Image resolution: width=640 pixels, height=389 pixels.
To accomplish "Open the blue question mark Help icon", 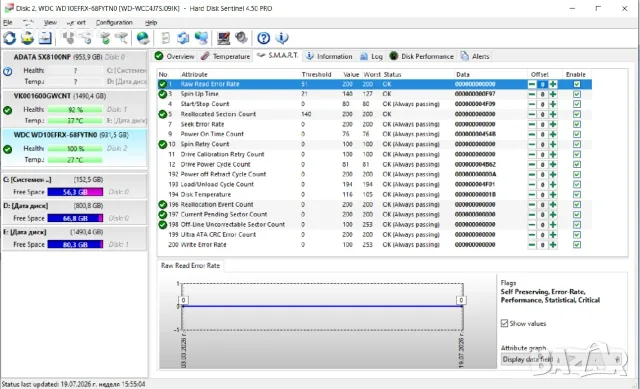I will coord(263,38).
